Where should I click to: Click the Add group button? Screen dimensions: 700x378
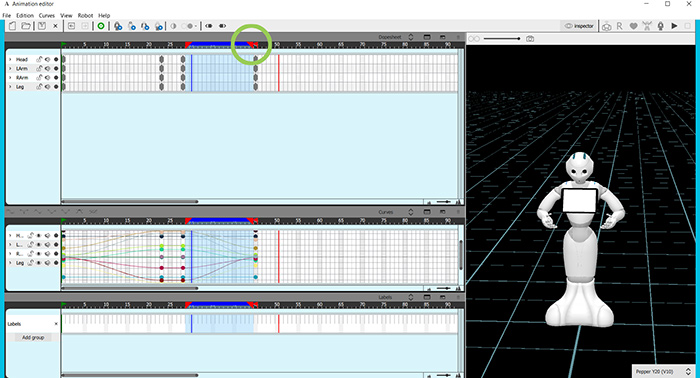(x=33, y=337)
